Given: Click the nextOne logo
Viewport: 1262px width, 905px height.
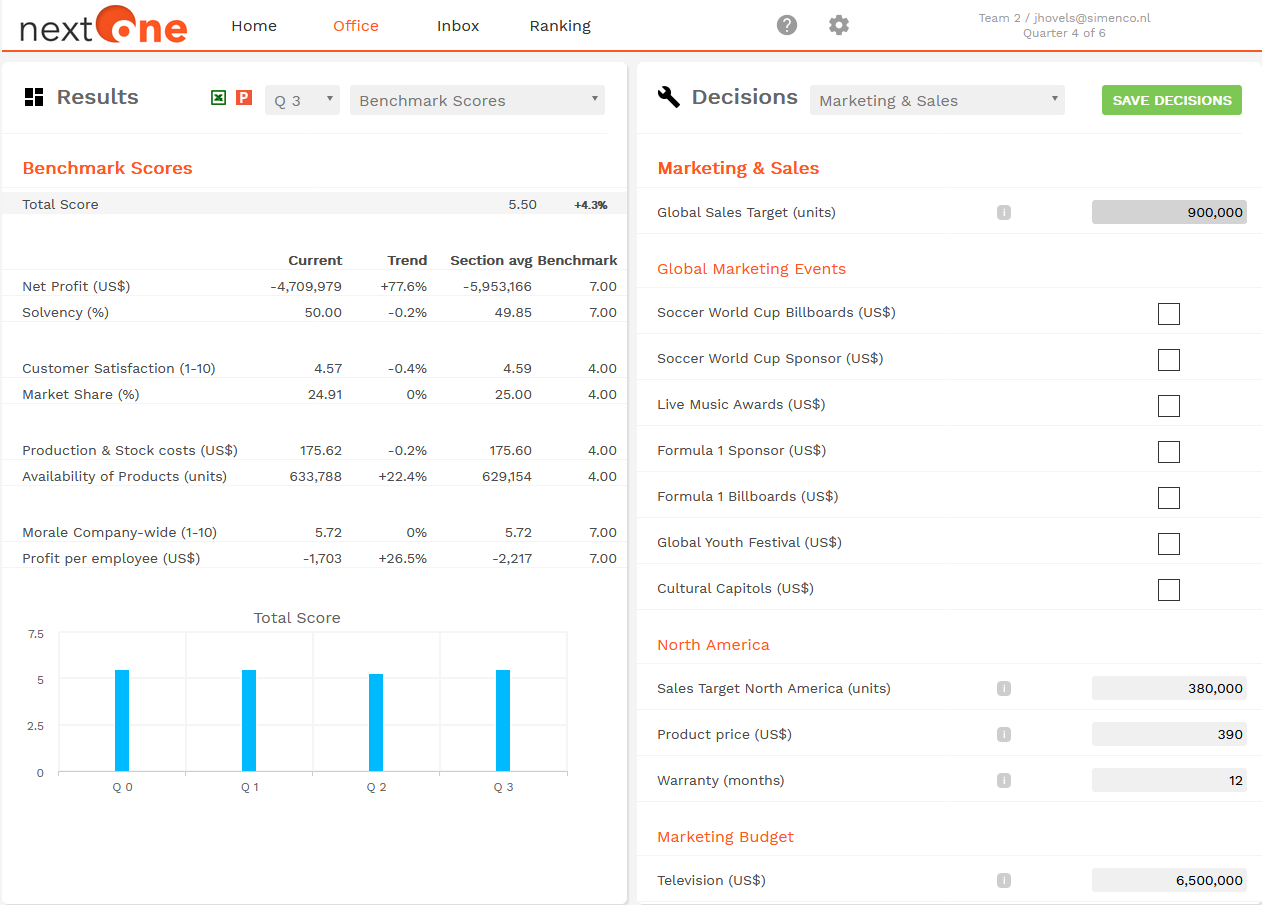Looking at the screenshot, I should 104,26.
